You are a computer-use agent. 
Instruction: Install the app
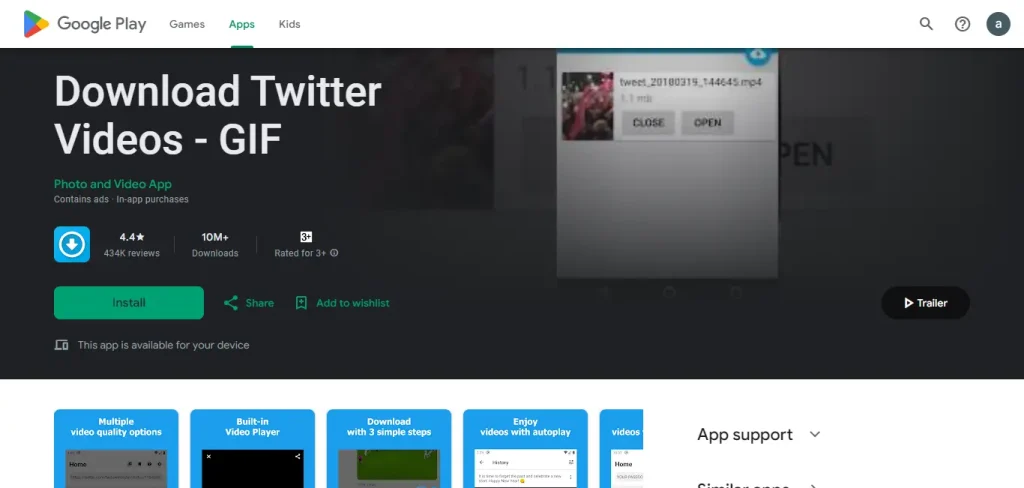[x=129, y=302]
